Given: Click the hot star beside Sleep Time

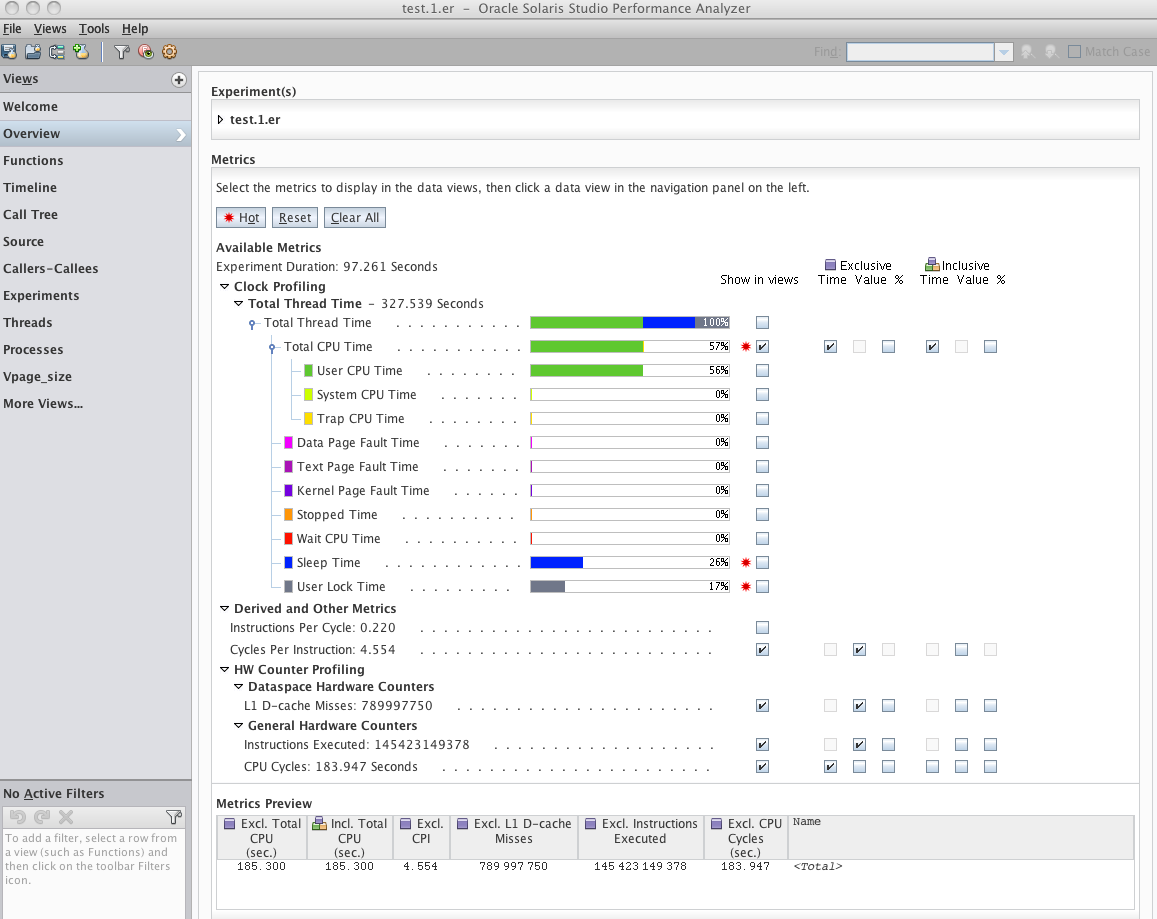Looking at the screenshot, I should (746, 562).
